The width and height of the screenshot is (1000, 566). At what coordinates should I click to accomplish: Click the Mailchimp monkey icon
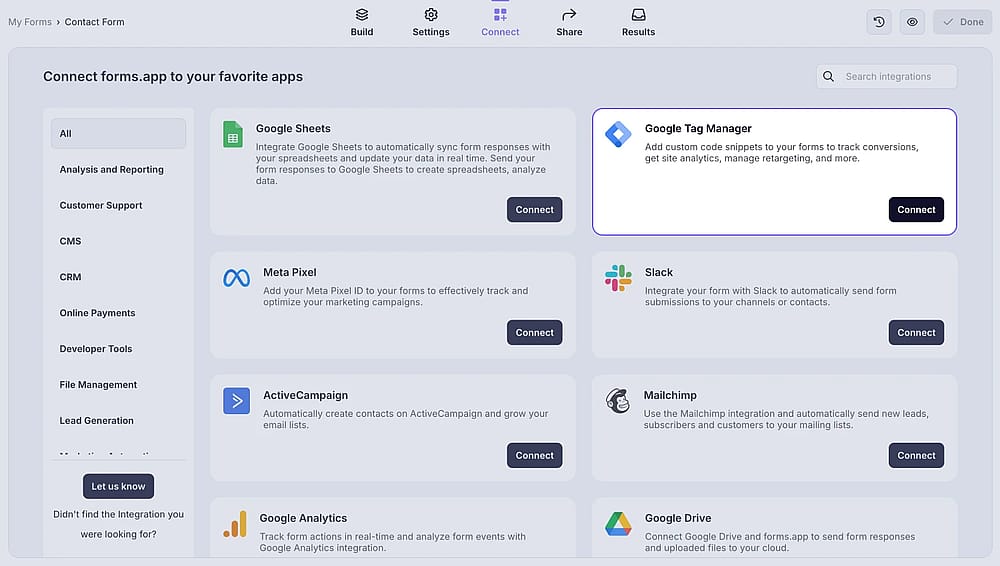(617, 401)
